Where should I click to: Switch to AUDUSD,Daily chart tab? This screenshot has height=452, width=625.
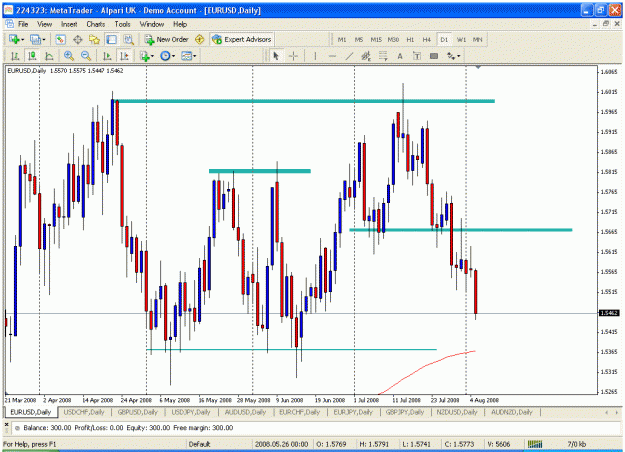tap(245, 412)
